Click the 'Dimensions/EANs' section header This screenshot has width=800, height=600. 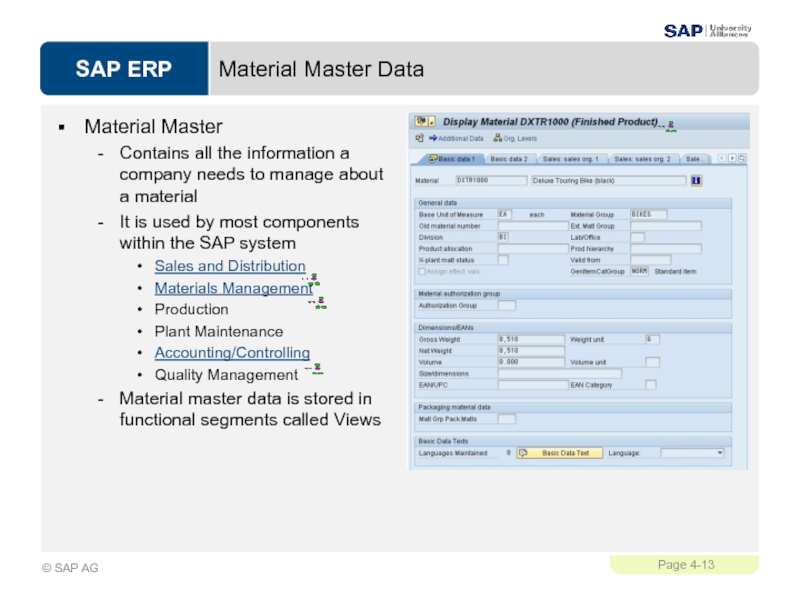click(x=446, y=328)
